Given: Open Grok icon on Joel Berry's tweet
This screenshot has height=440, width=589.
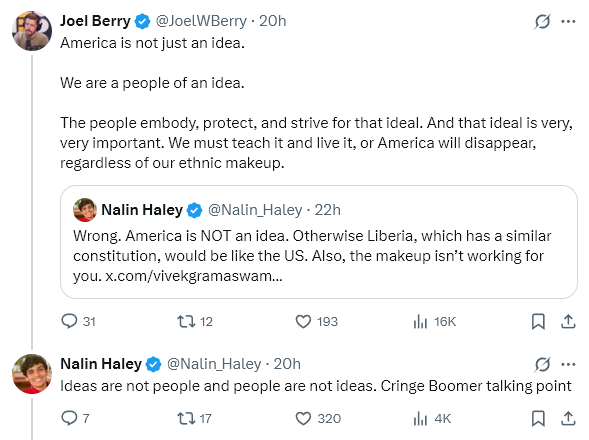Looking at the screenshot, I should 542,21.
